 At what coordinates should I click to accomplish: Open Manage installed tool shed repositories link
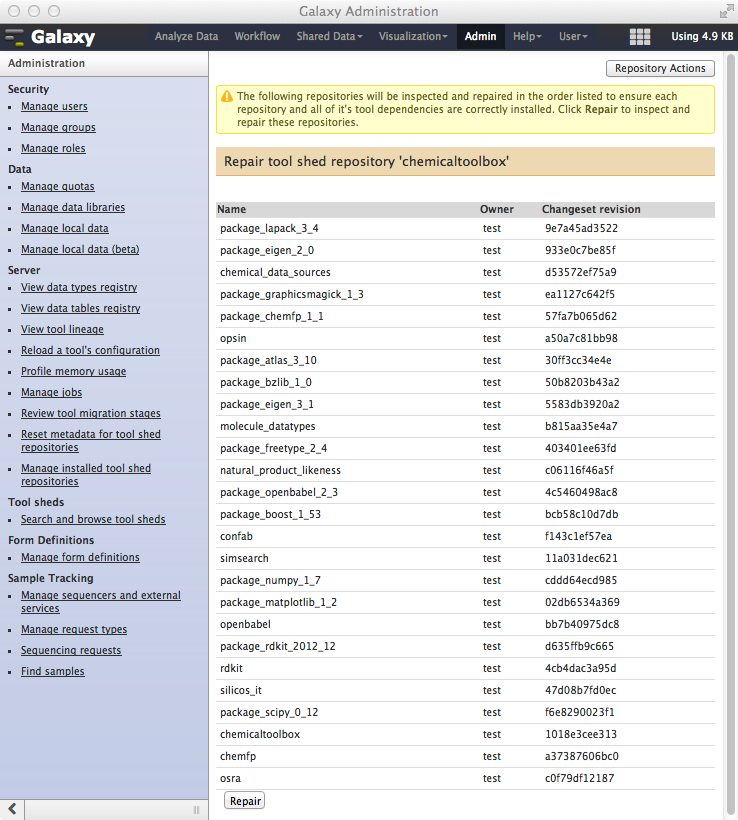[x=86, y=474]
